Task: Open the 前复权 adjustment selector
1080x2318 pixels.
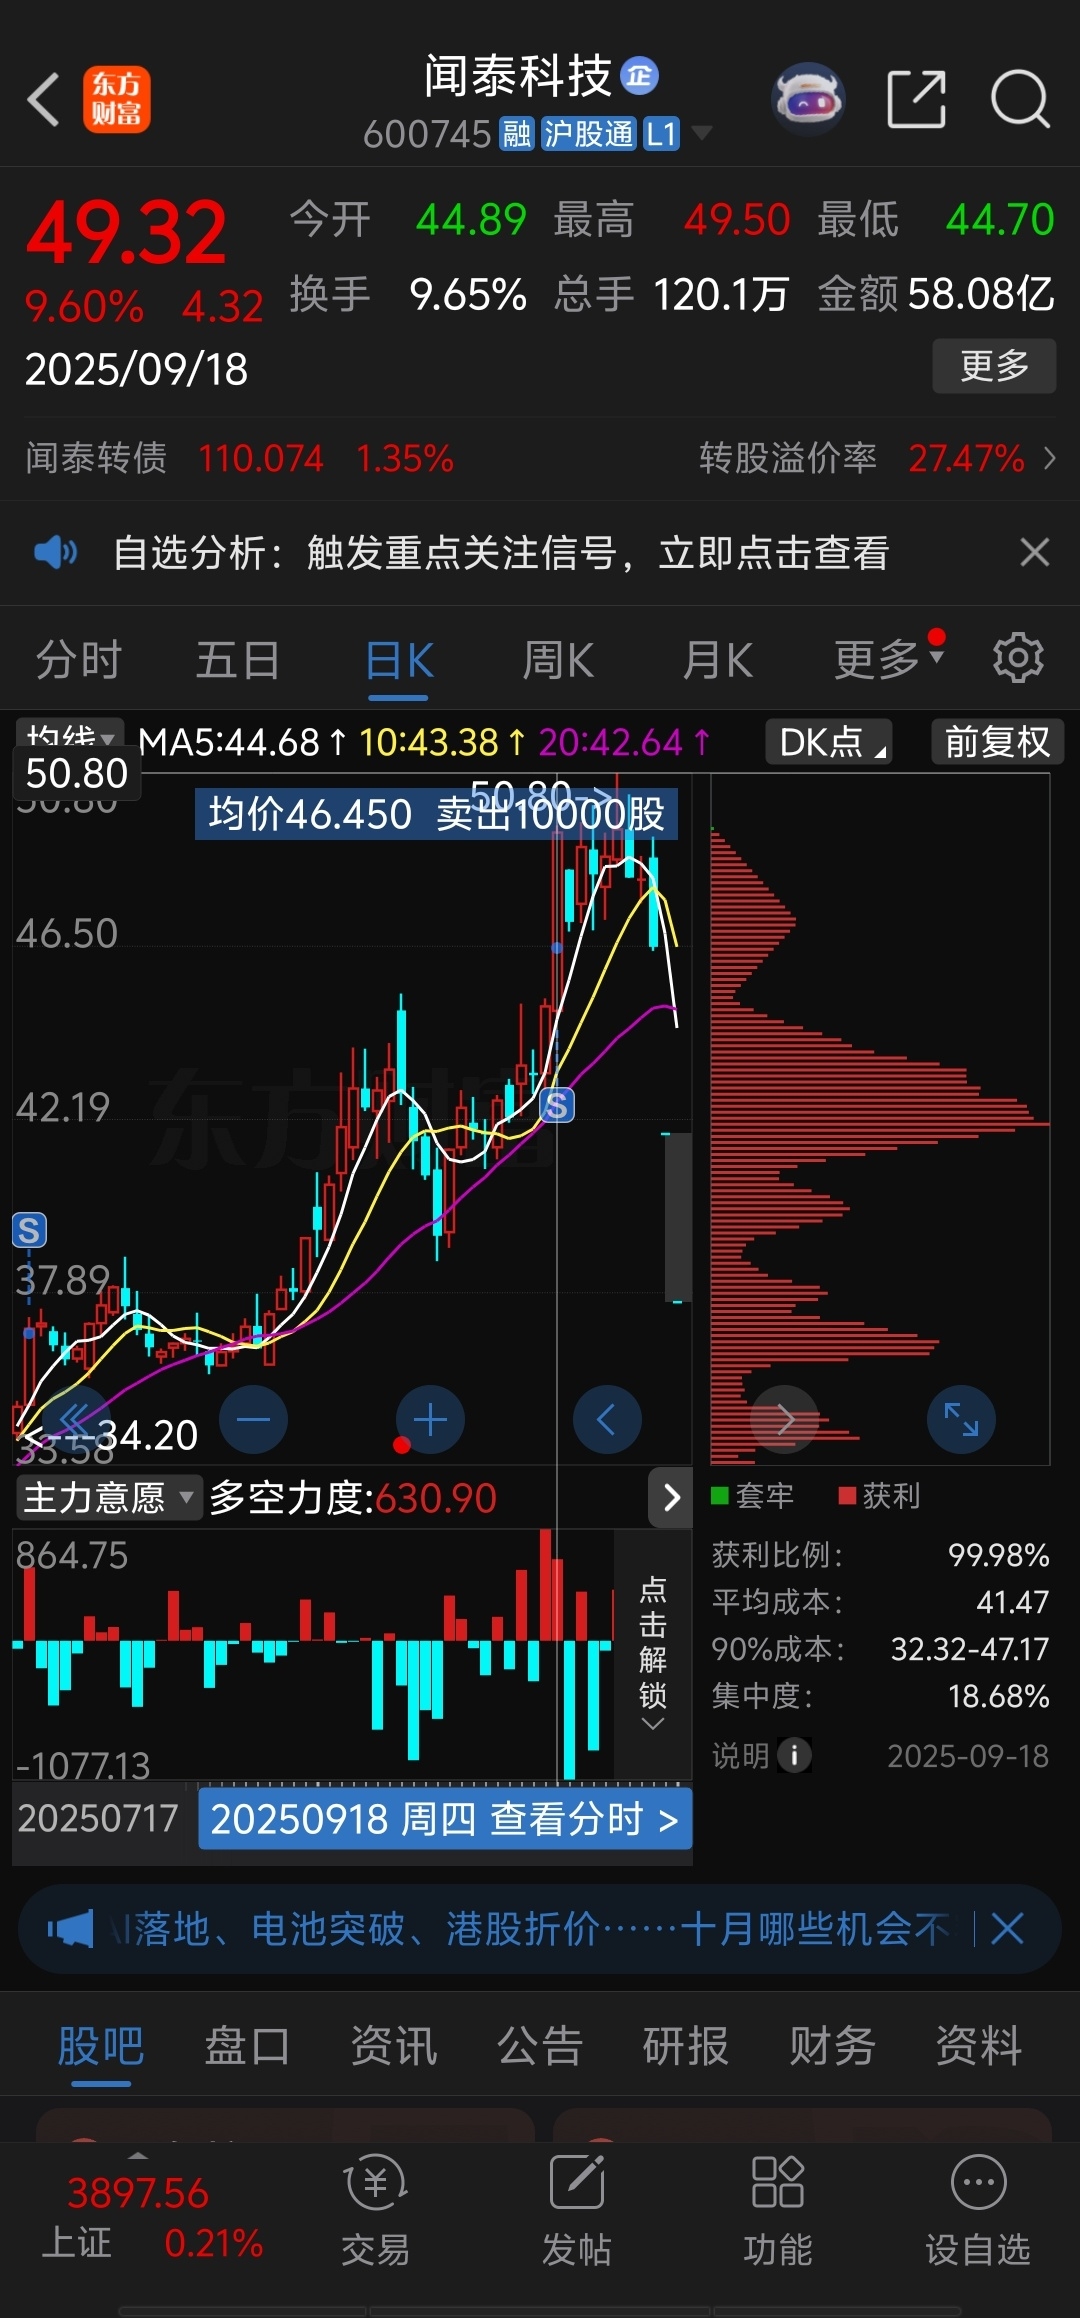Action: 997,742
